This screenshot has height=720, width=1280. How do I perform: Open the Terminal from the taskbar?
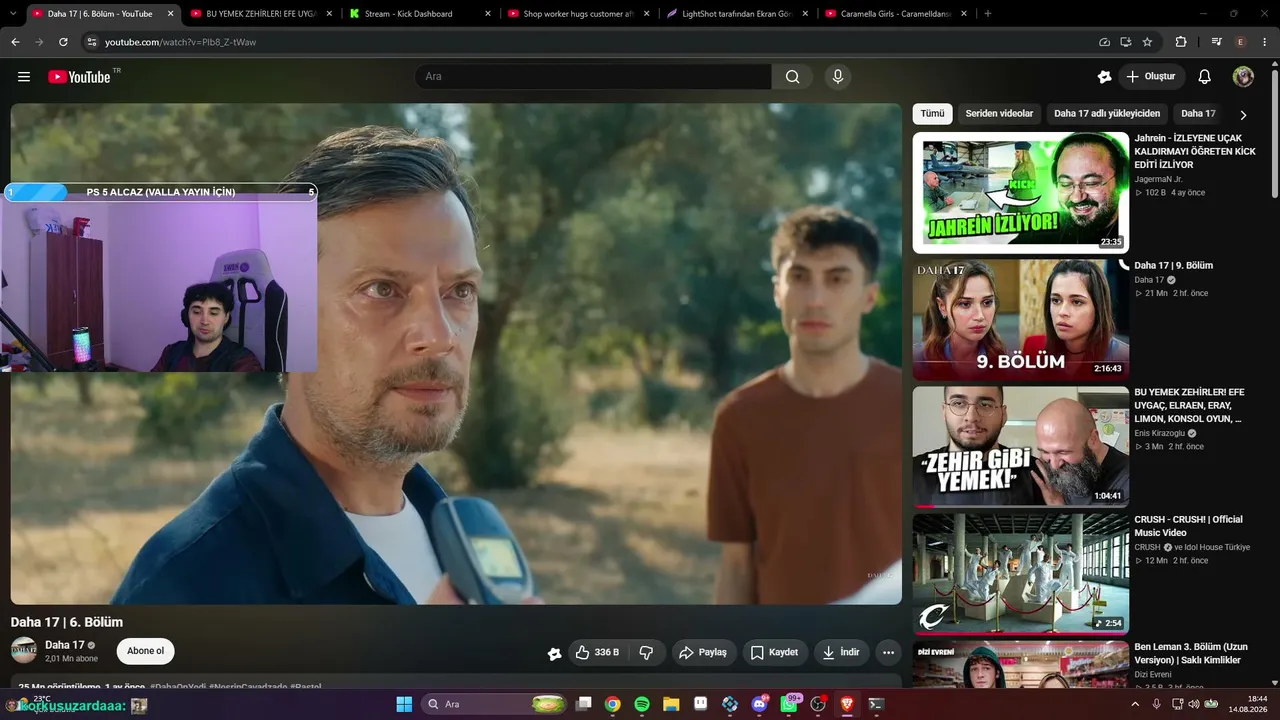tap(876, 704)
